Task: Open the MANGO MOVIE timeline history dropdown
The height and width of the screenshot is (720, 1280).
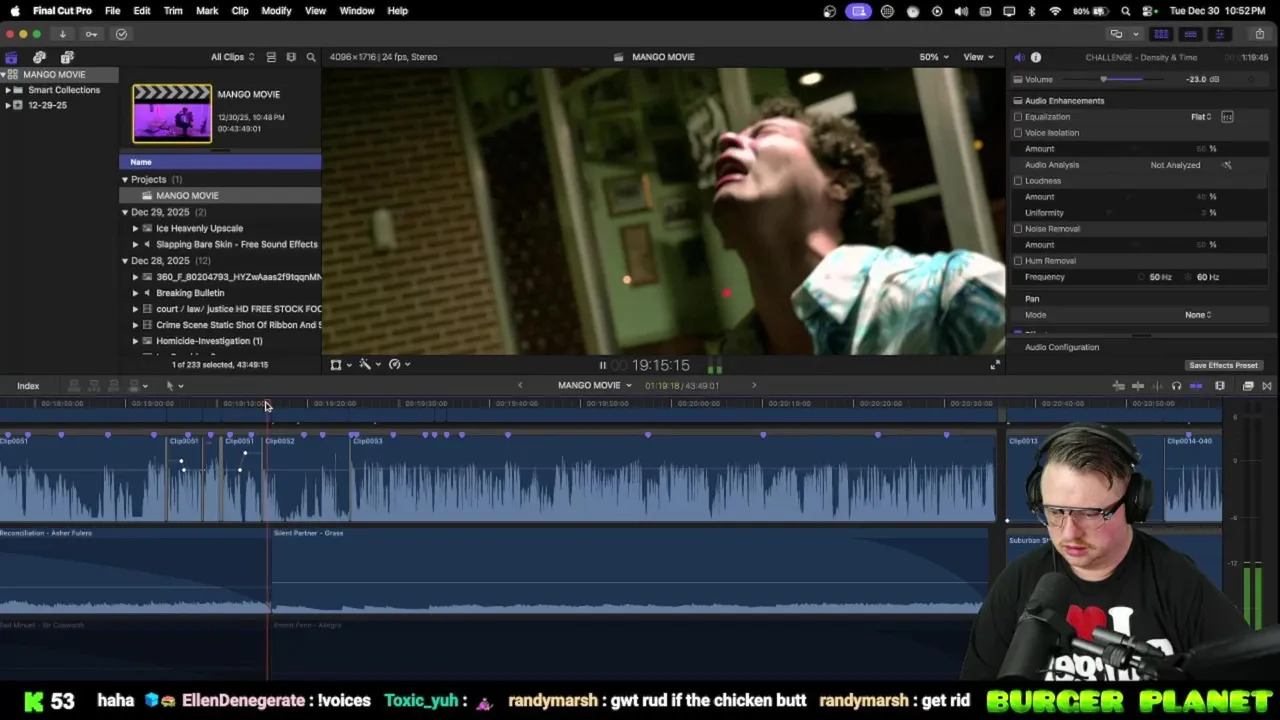Action: point(595,386)
